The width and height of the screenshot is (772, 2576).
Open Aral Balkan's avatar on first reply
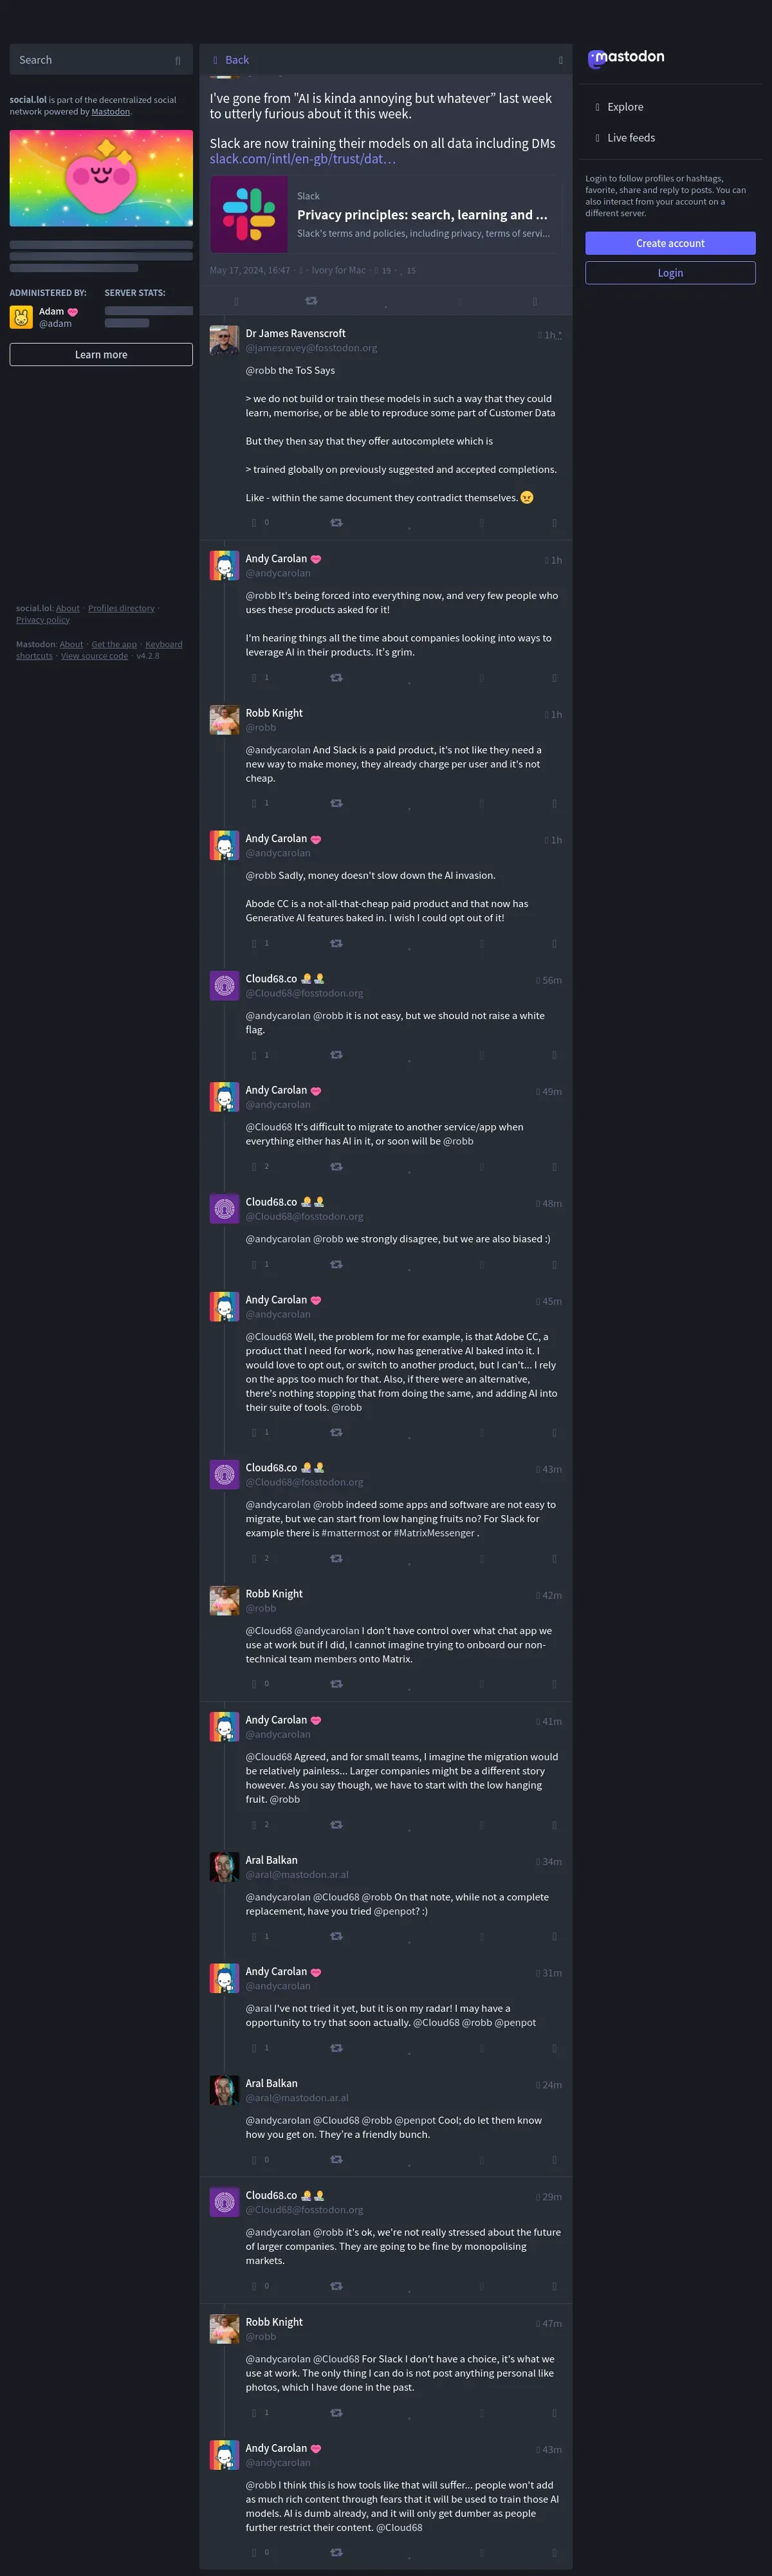coord(224,1867)
